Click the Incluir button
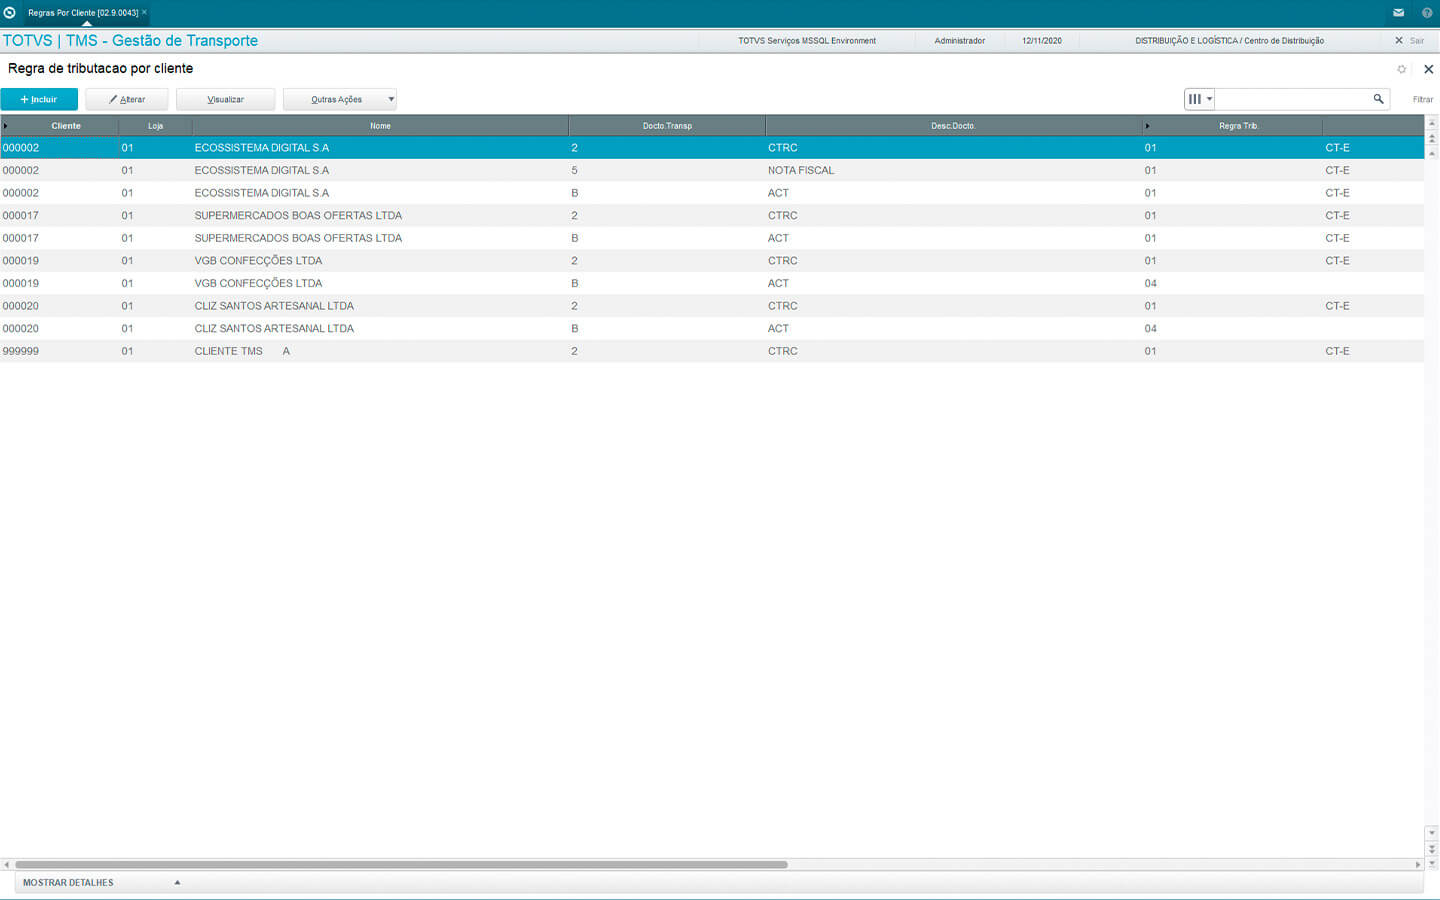The image size is (1440, 900). click(39, 99)
